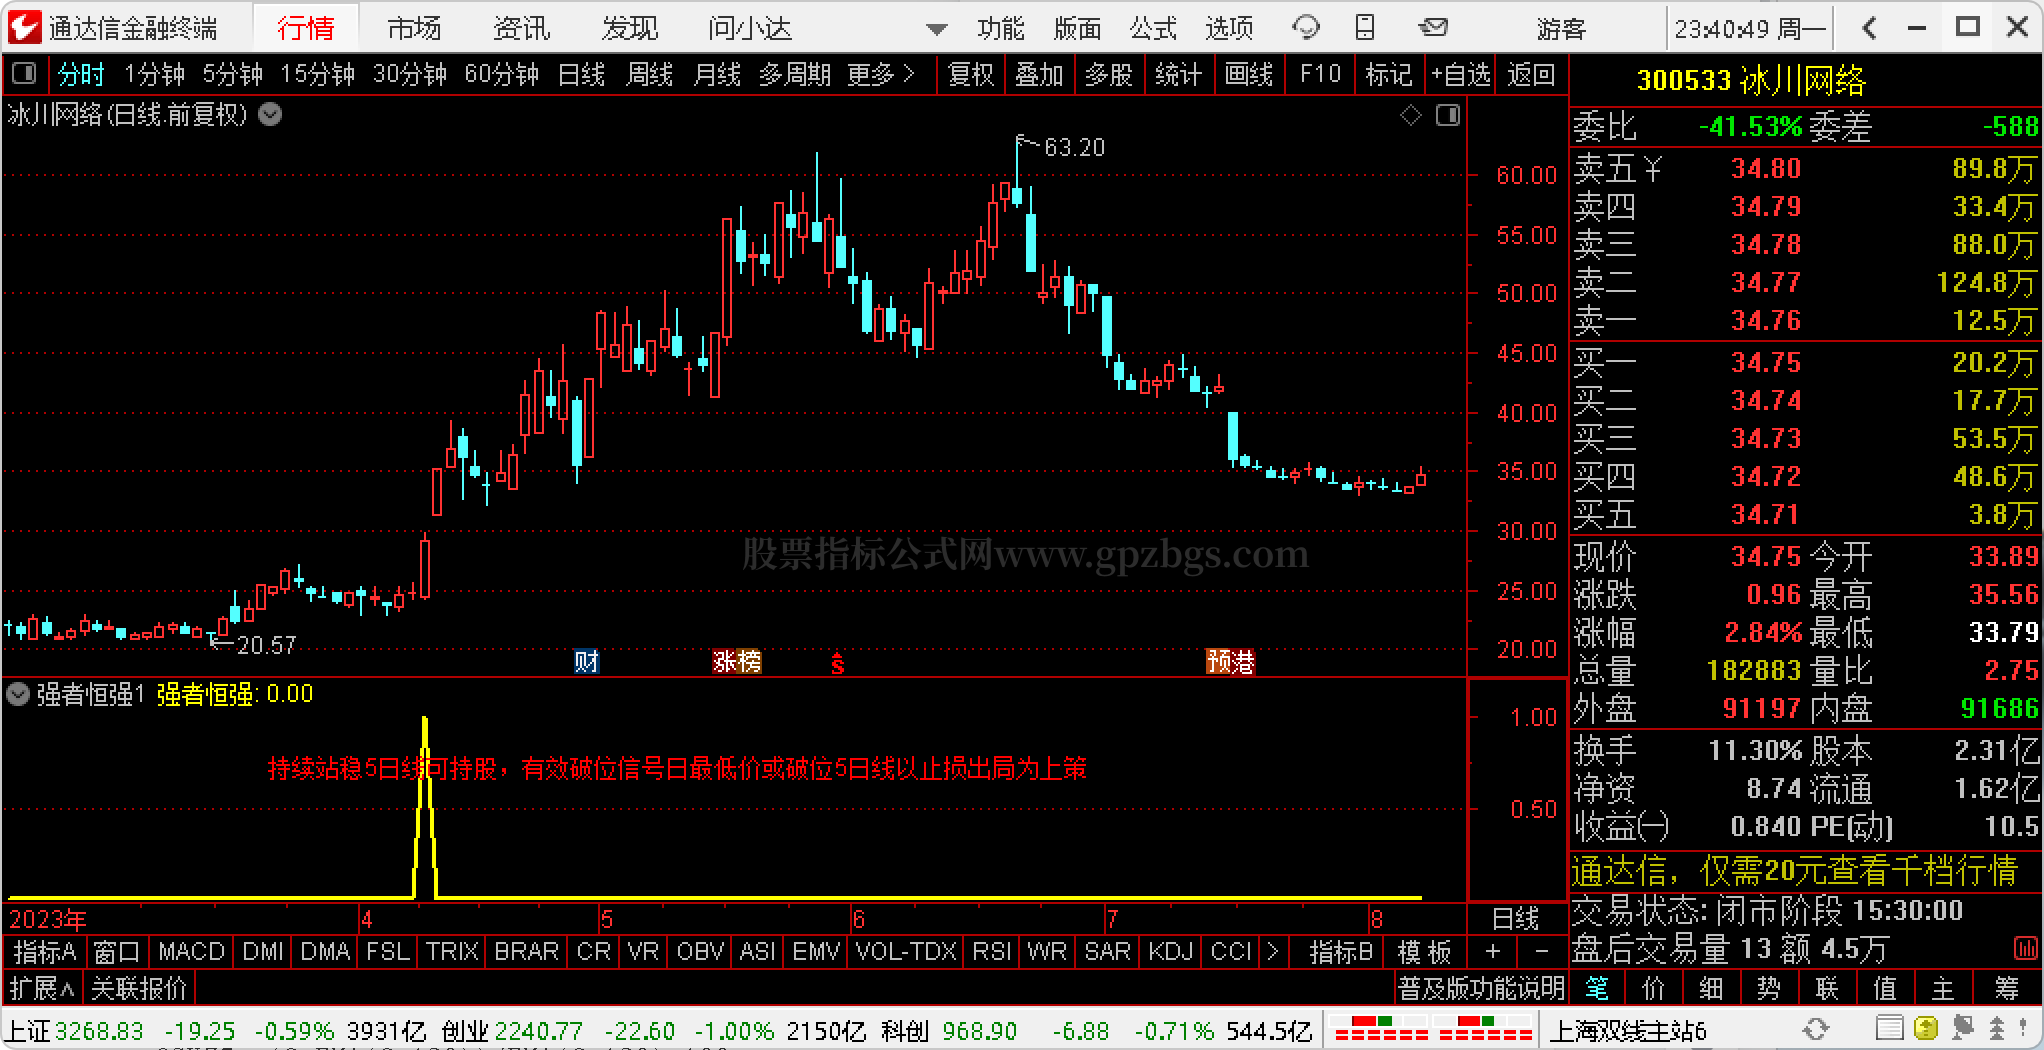The width and height of the screenshot is (2044, 1050).
Task: Open the 版面 menu
Action: [1077, 28]
